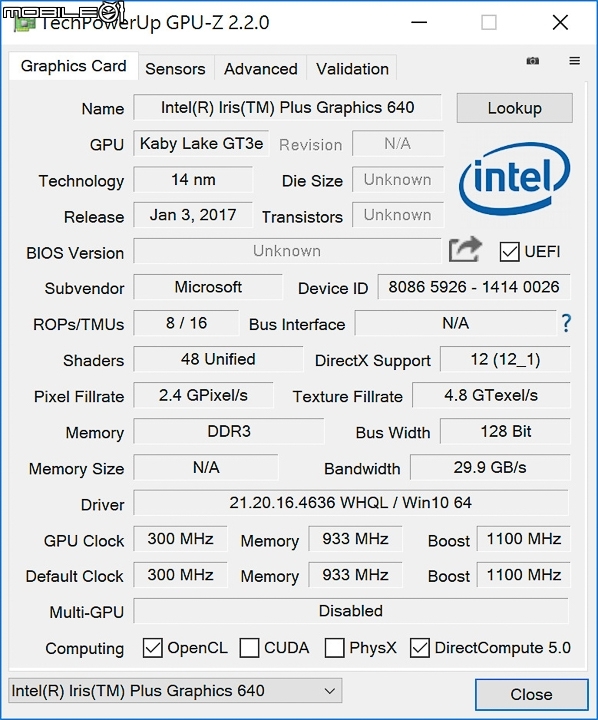Open the Intel Iris Plus Graphics 640 combo box
The image size is (598, 720).
175,691
